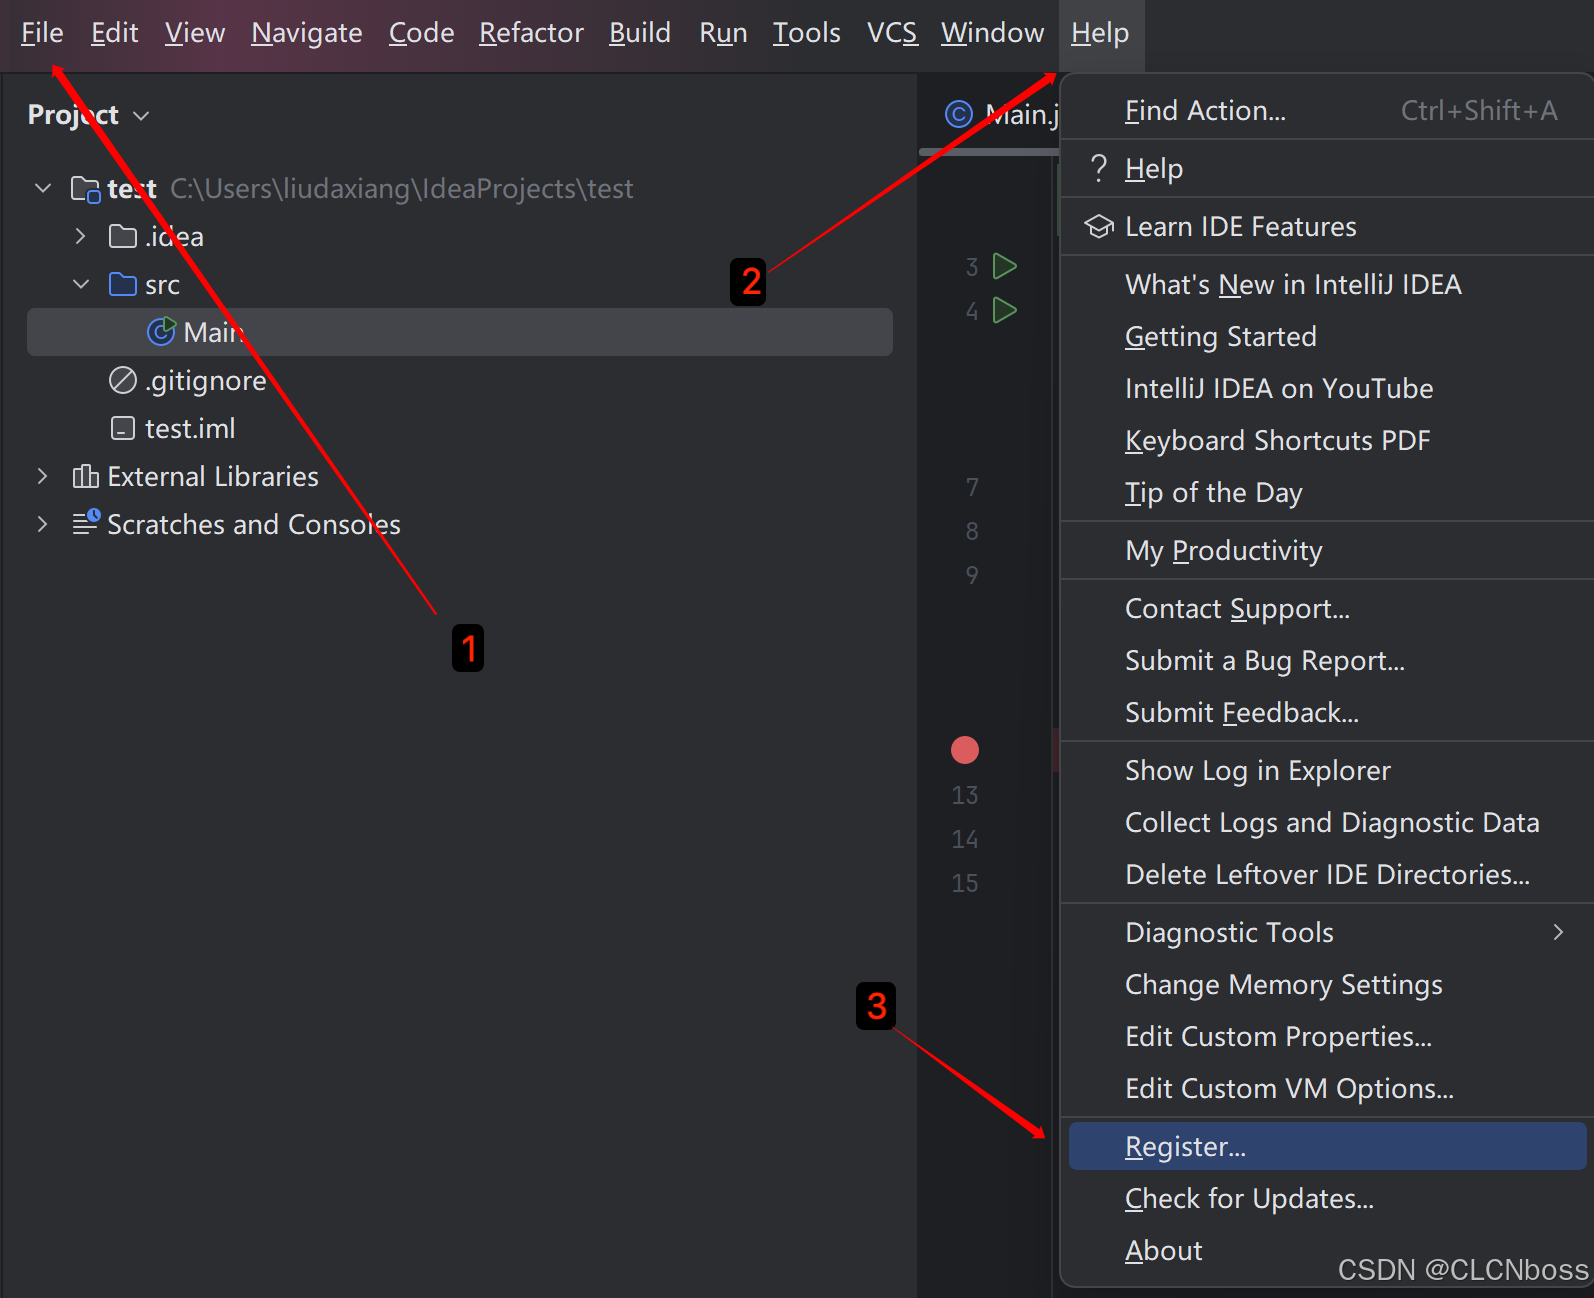
Task: Click line number 13 in editor gutter
Action: coord(965,795)
